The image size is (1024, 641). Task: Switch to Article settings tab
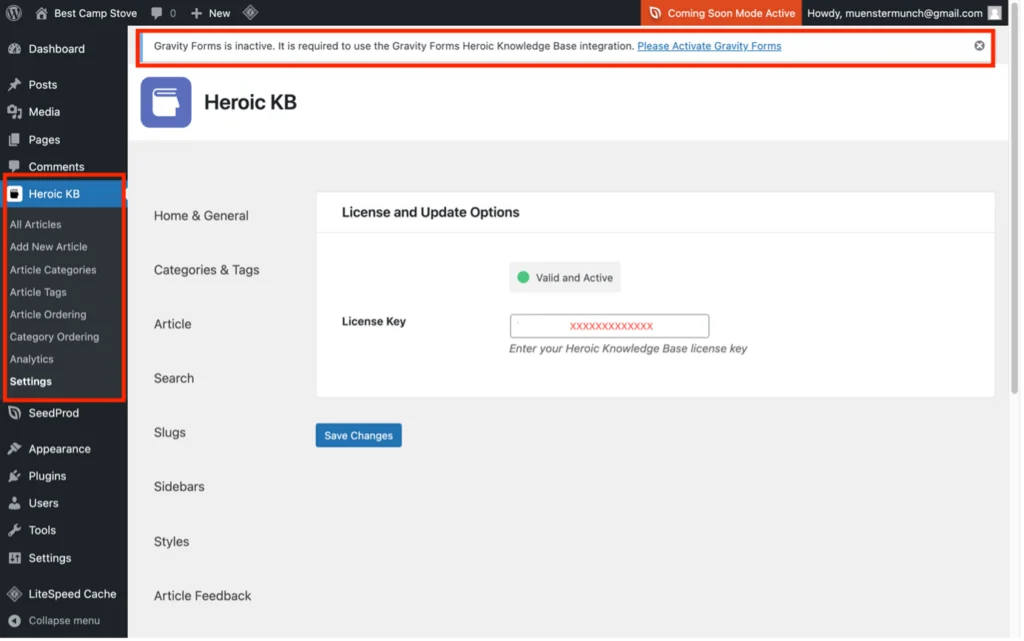(172, 324)
